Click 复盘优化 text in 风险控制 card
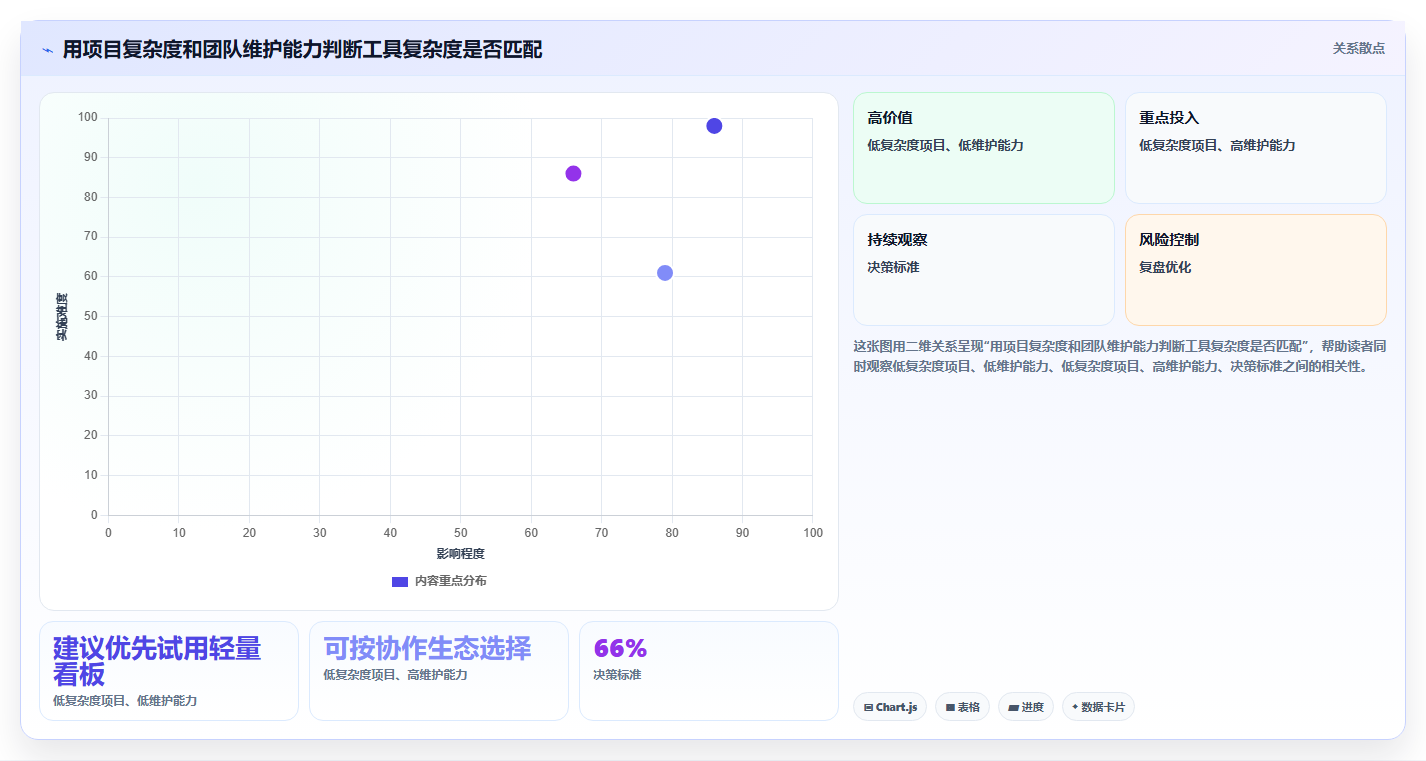Image resolution: width=1426 pixels, height=761 pixels. pyautogui.click(x=1165, y=268)
